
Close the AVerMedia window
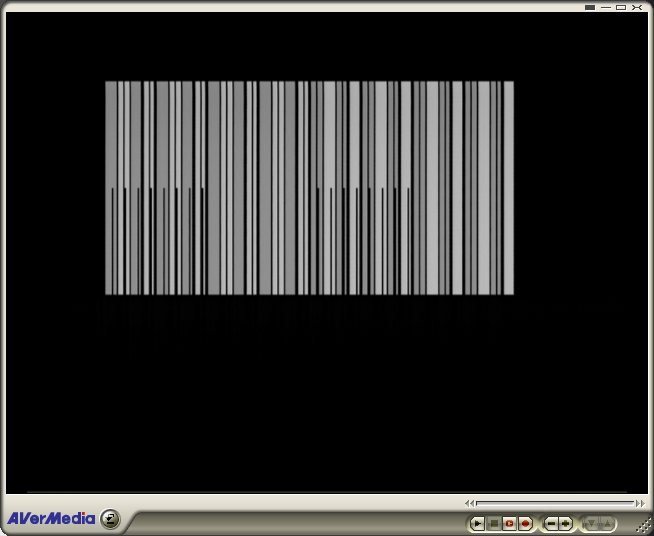click(637, 7)
